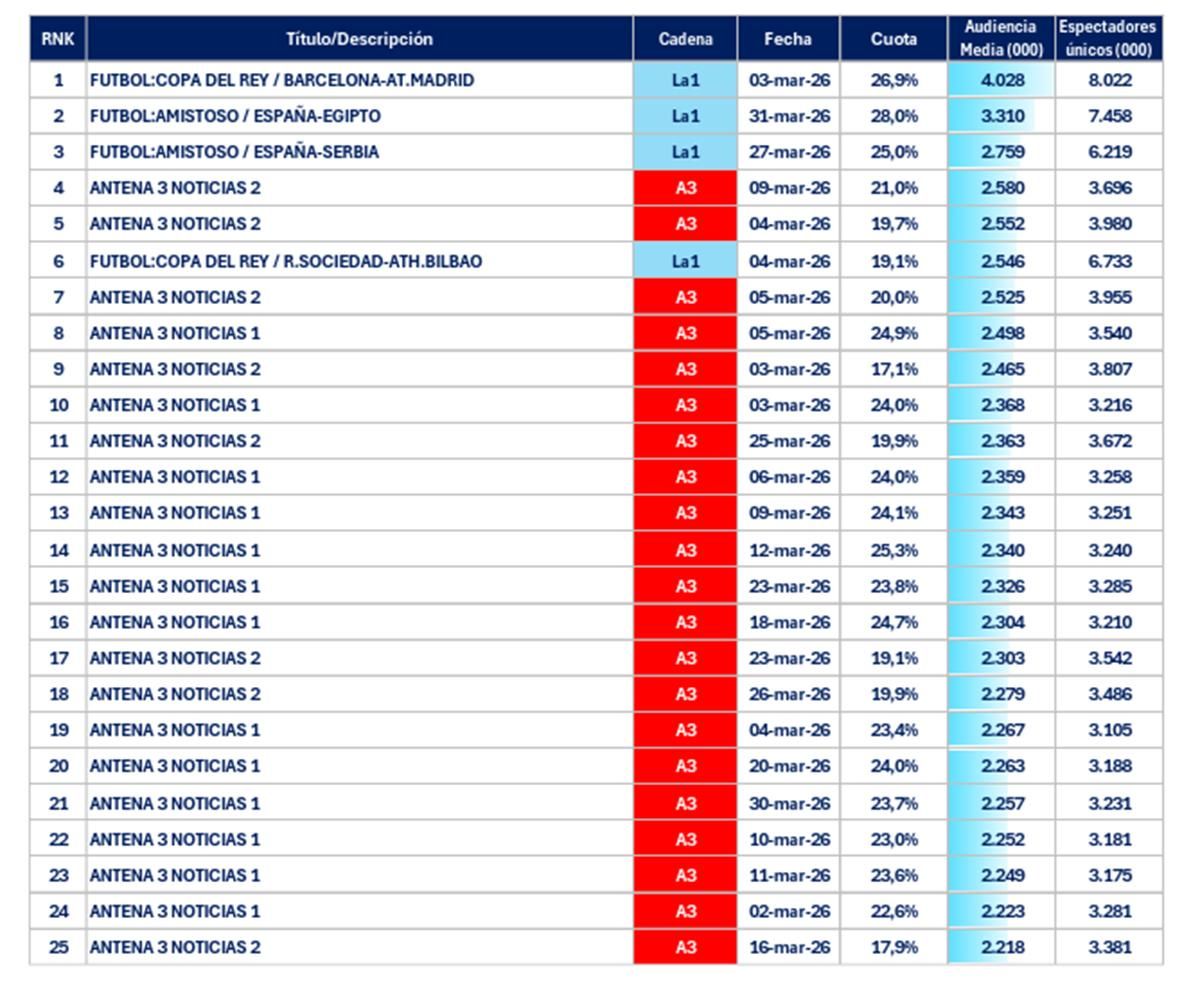Click the Título/Descripción column header
This screenshot has width=1200, height=1000.
(x=359, y=39)
